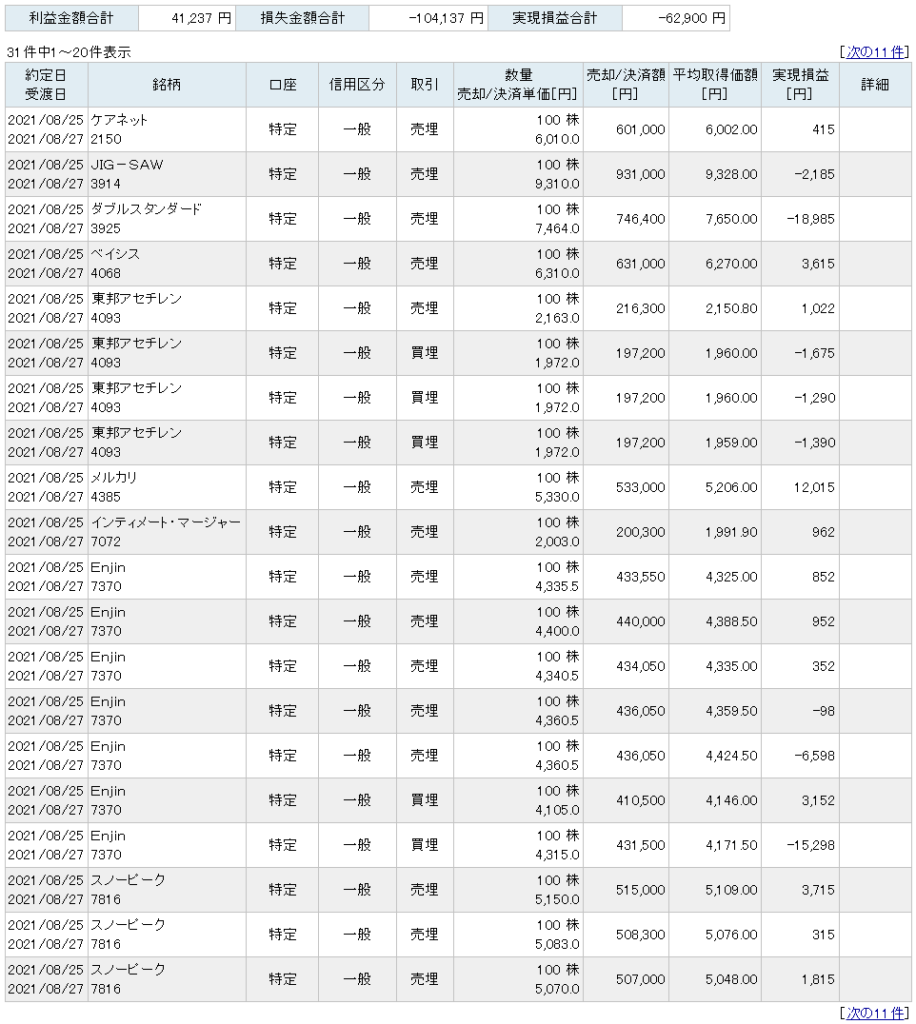
Task: Select sale amount 410,500 for Enjin
Action: point(640,801)
